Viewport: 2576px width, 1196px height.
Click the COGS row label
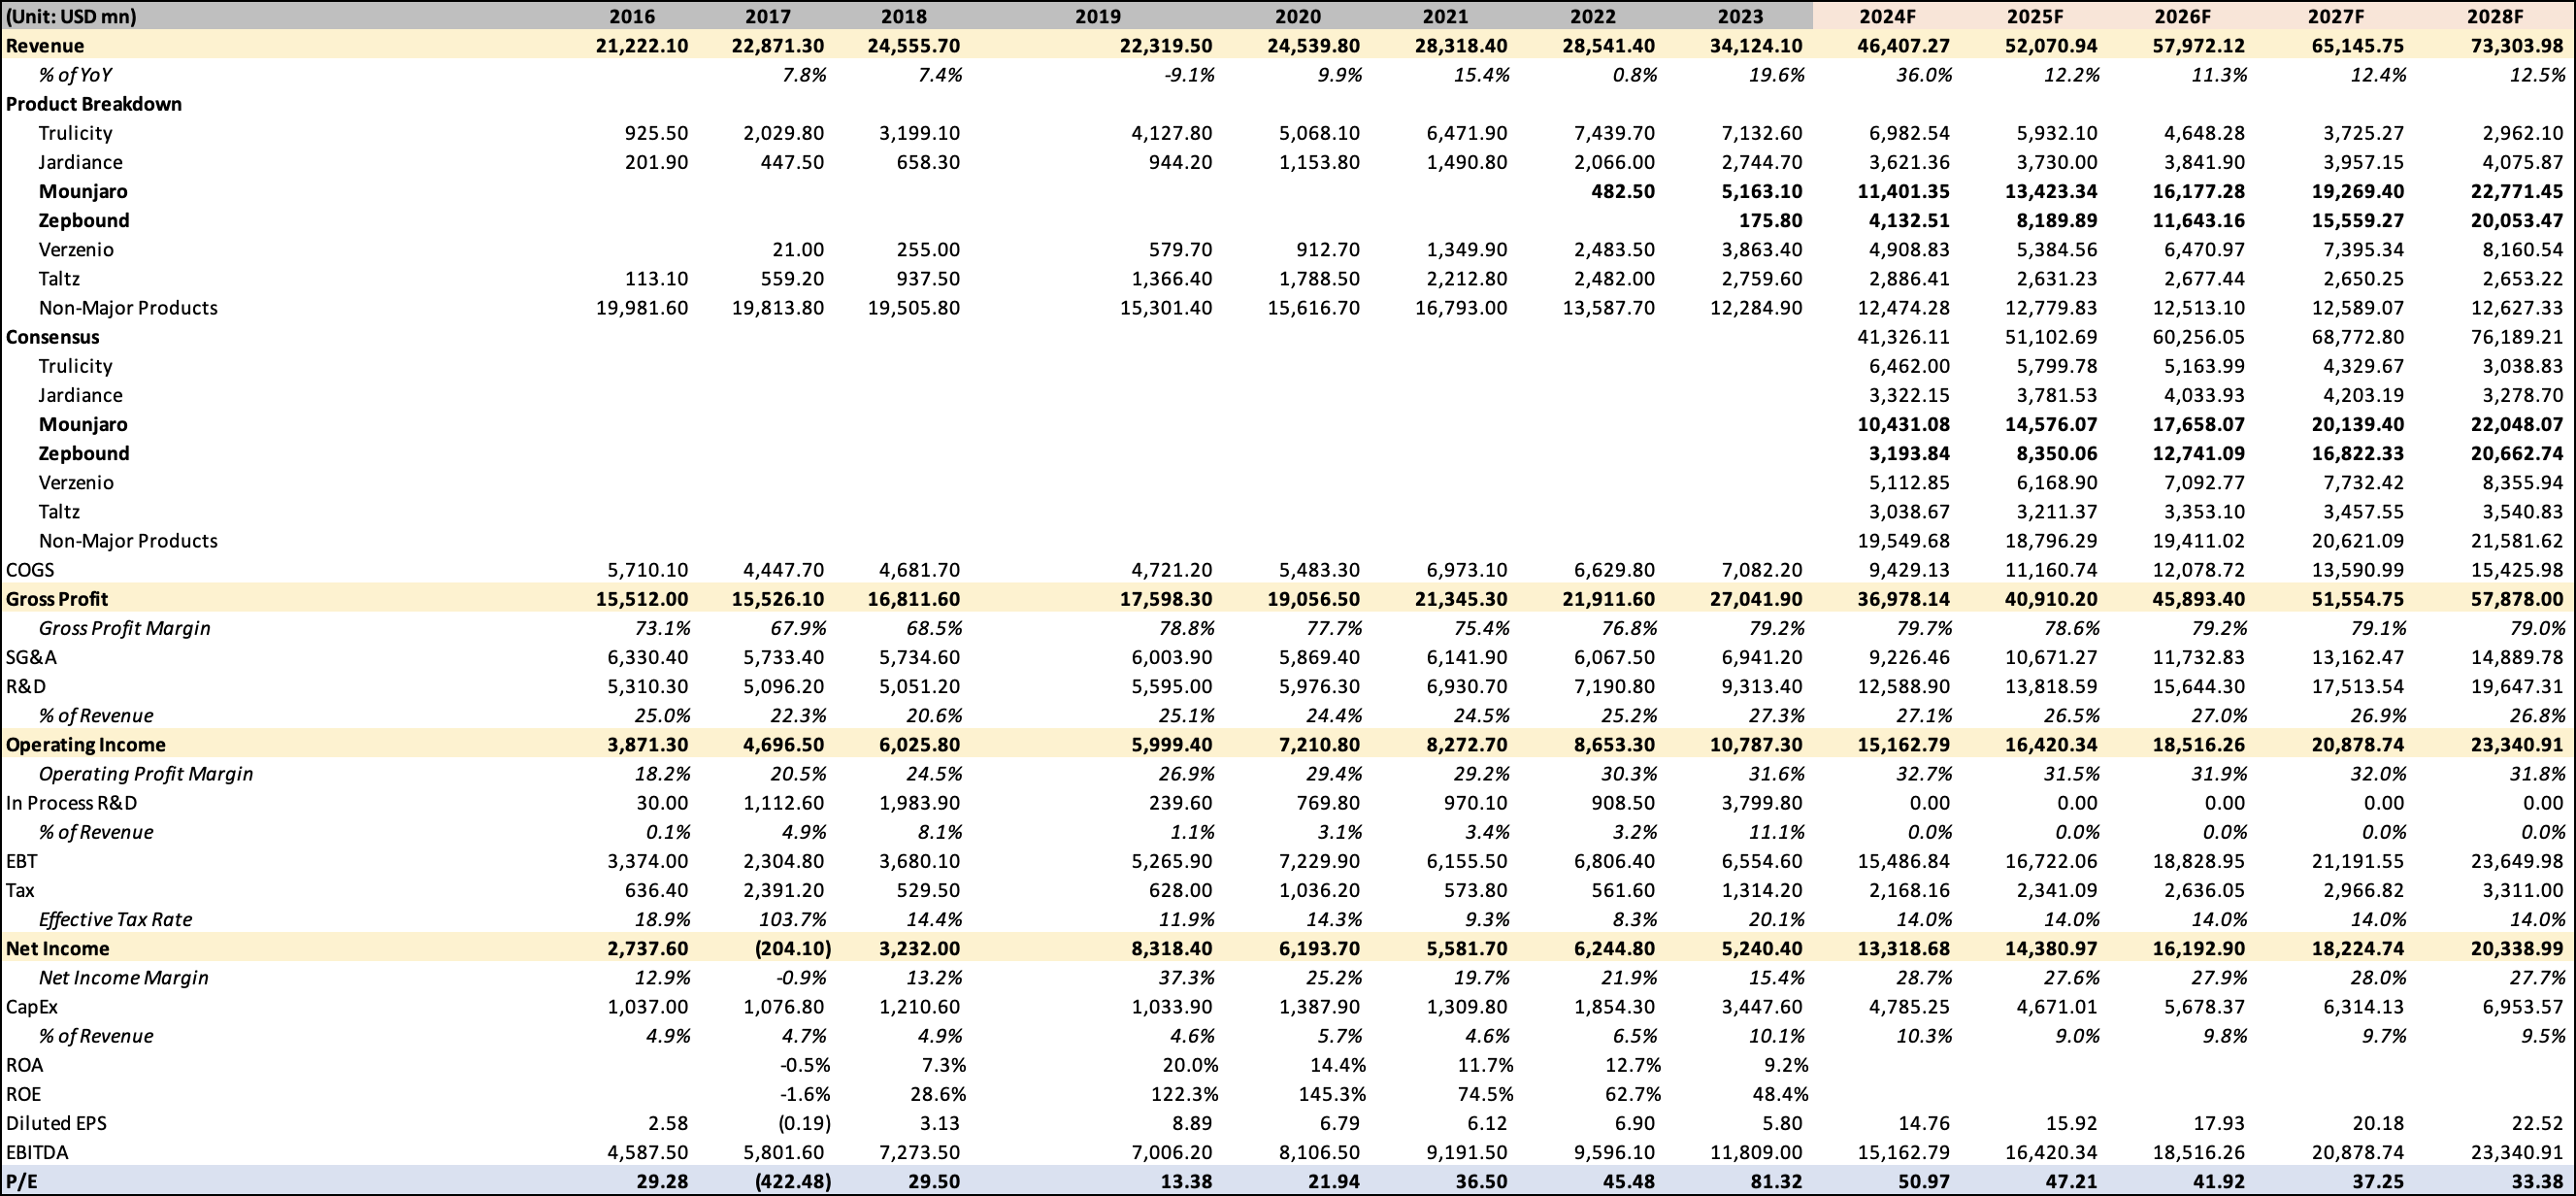point(30,568)
